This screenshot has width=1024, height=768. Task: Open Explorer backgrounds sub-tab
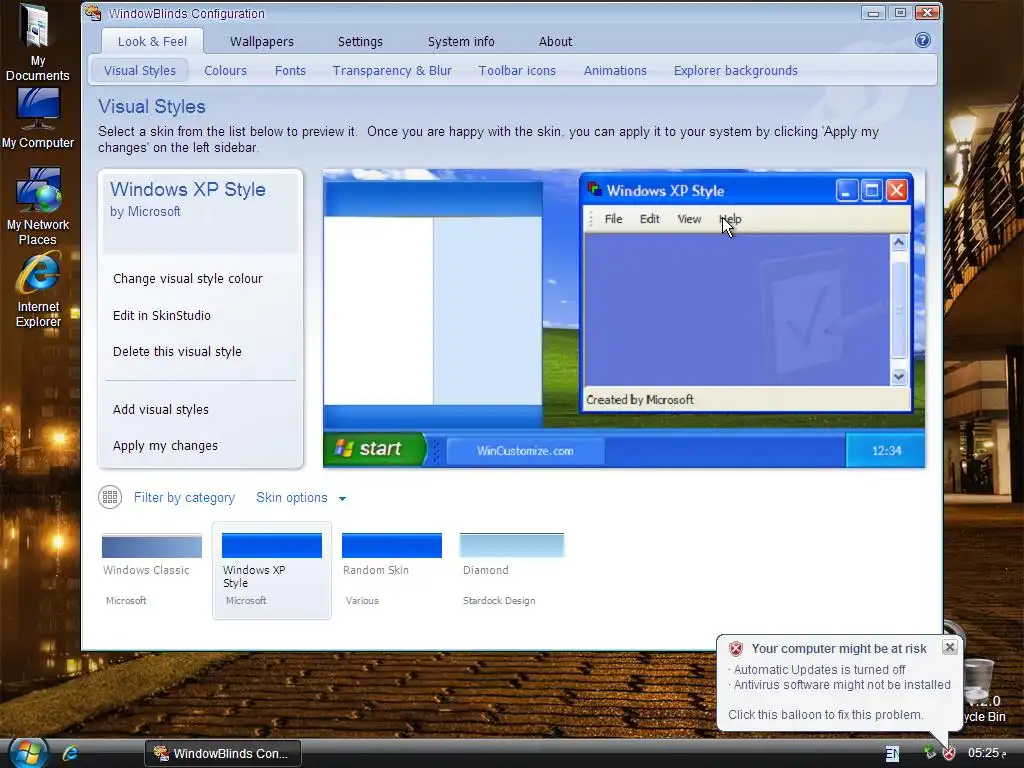point(735,71)
